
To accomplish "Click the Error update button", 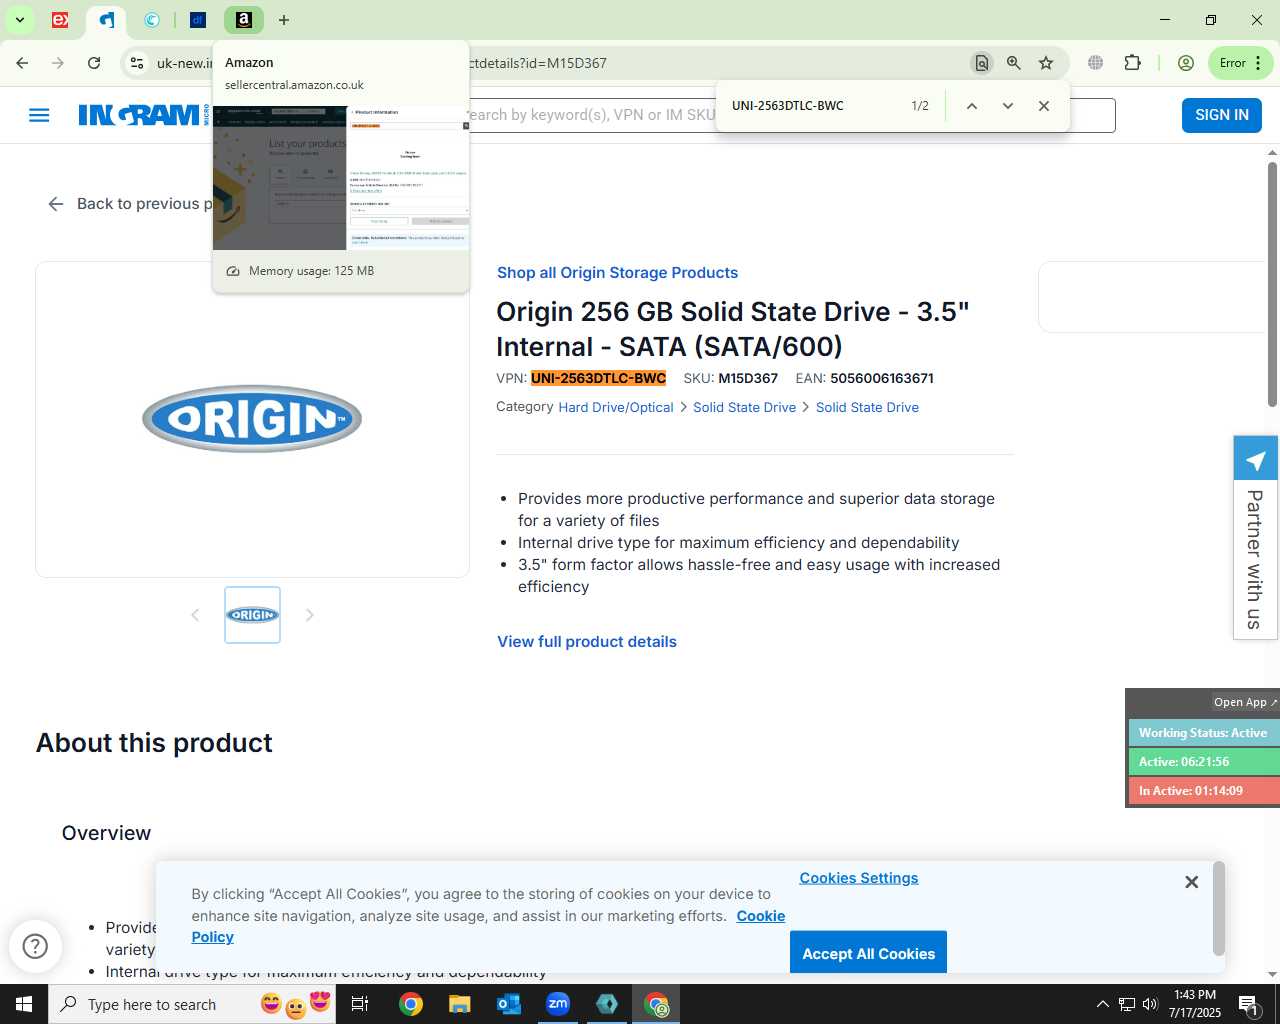I will coord(1240,63).
